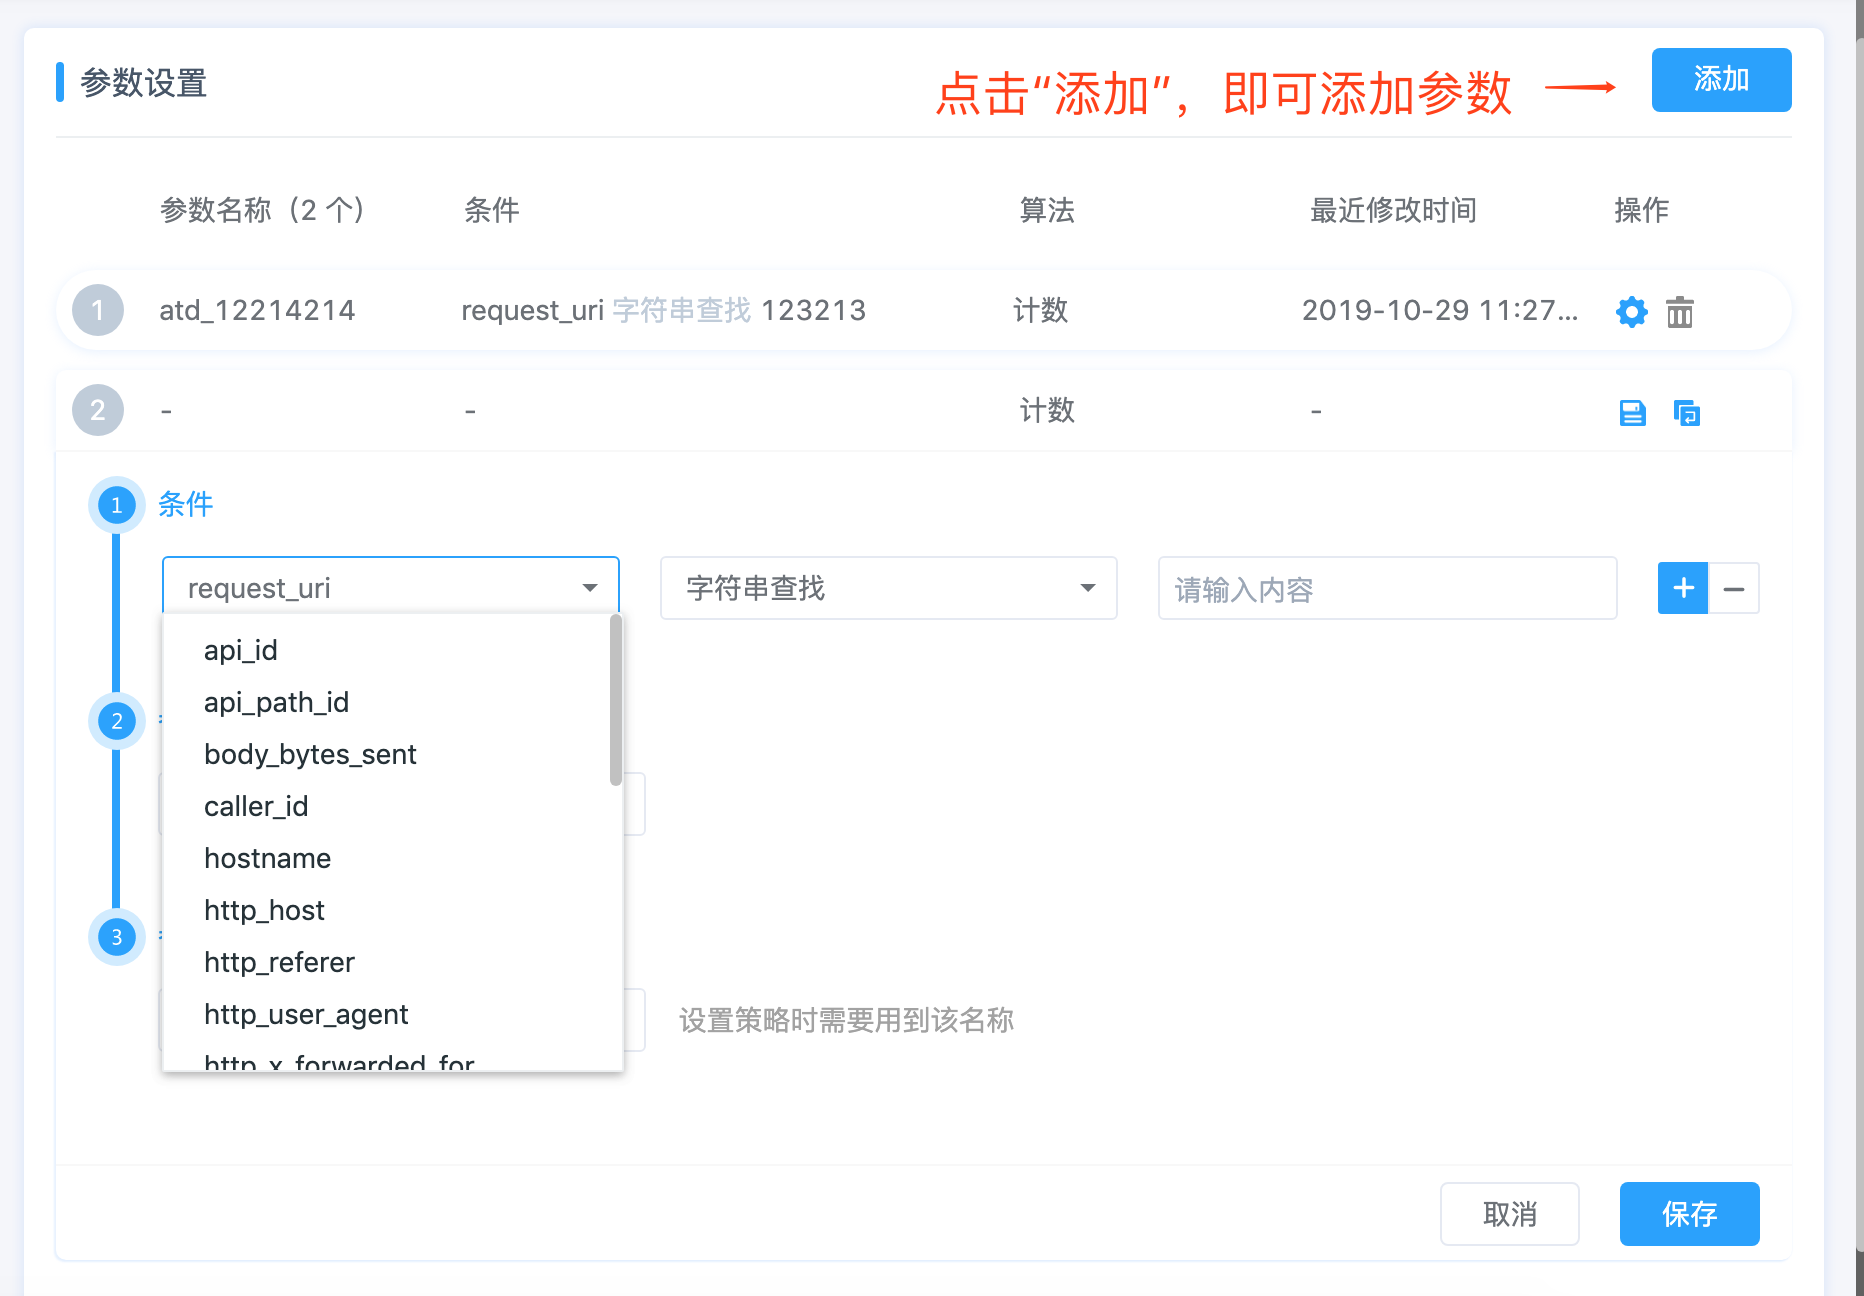This screenshot has height=1296, width=1864.
Task: Choose api_path_id option
Action: click(x=391, y=702)
